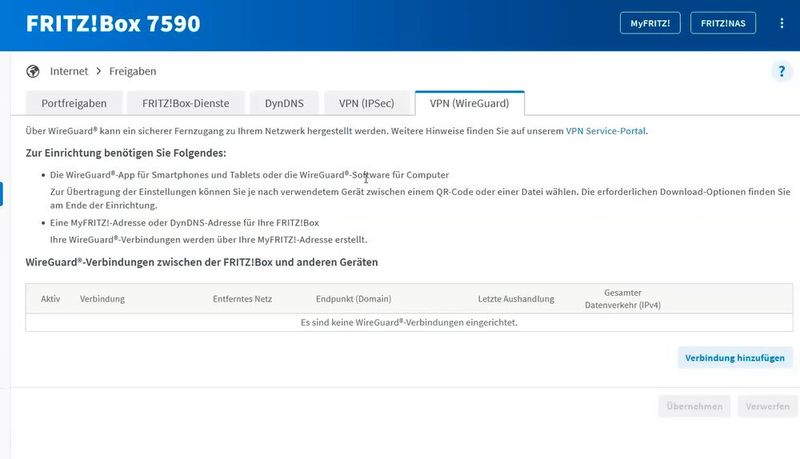
Task: Switch to the VPN (IPSec) tab
Action: point(367,104)
